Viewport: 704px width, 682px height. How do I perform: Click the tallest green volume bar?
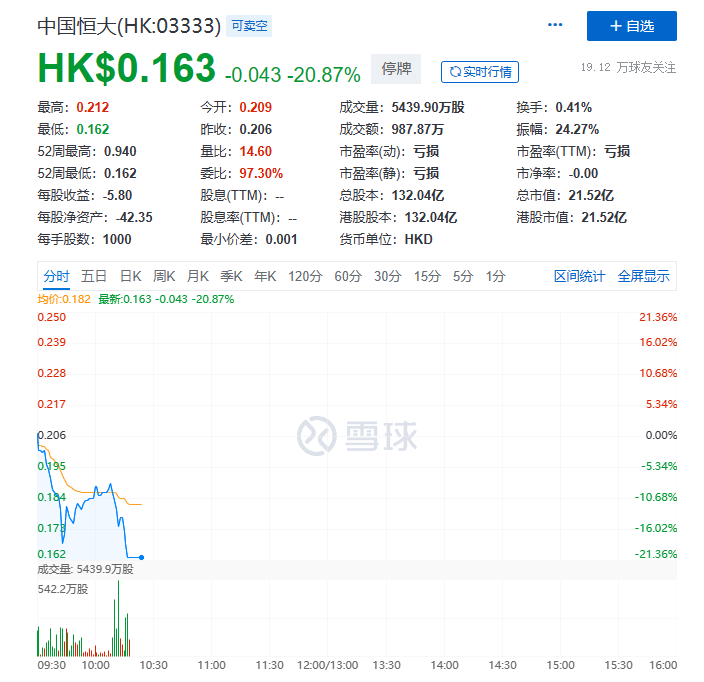click(119, 618)
